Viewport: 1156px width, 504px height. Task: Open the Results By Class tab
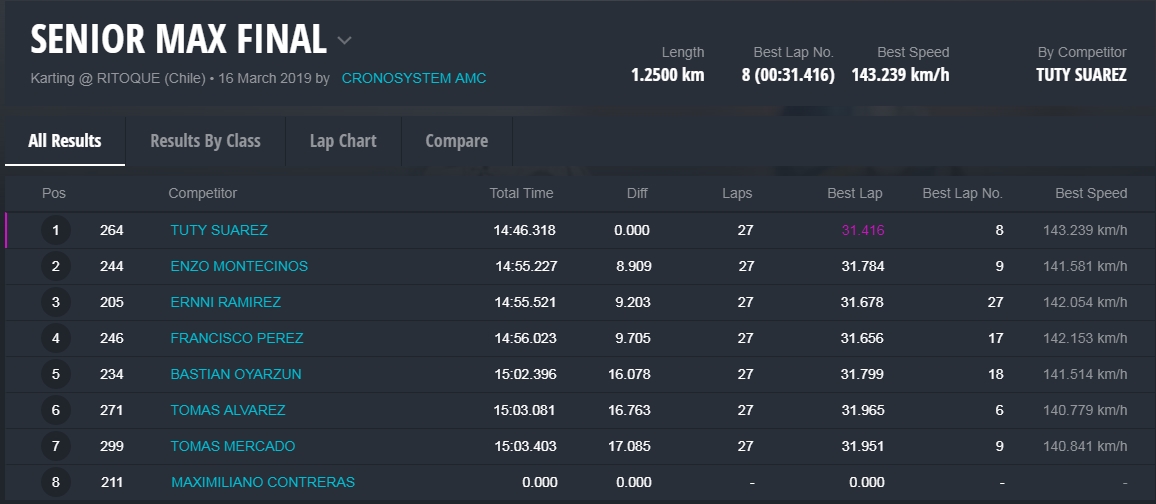[205, 141]
